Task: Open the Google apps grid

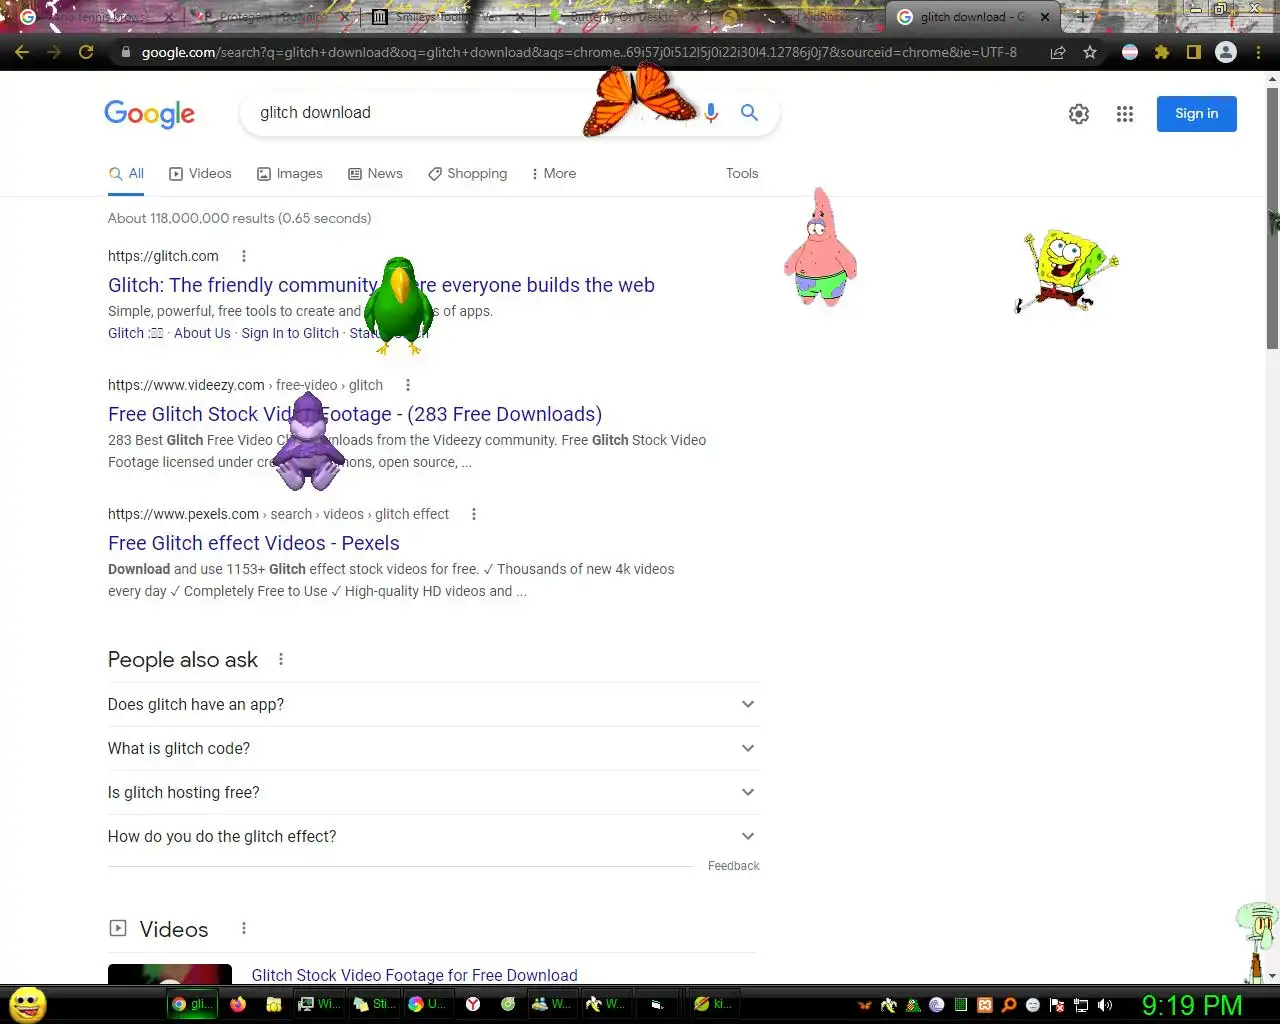Action: (1125, 114)
